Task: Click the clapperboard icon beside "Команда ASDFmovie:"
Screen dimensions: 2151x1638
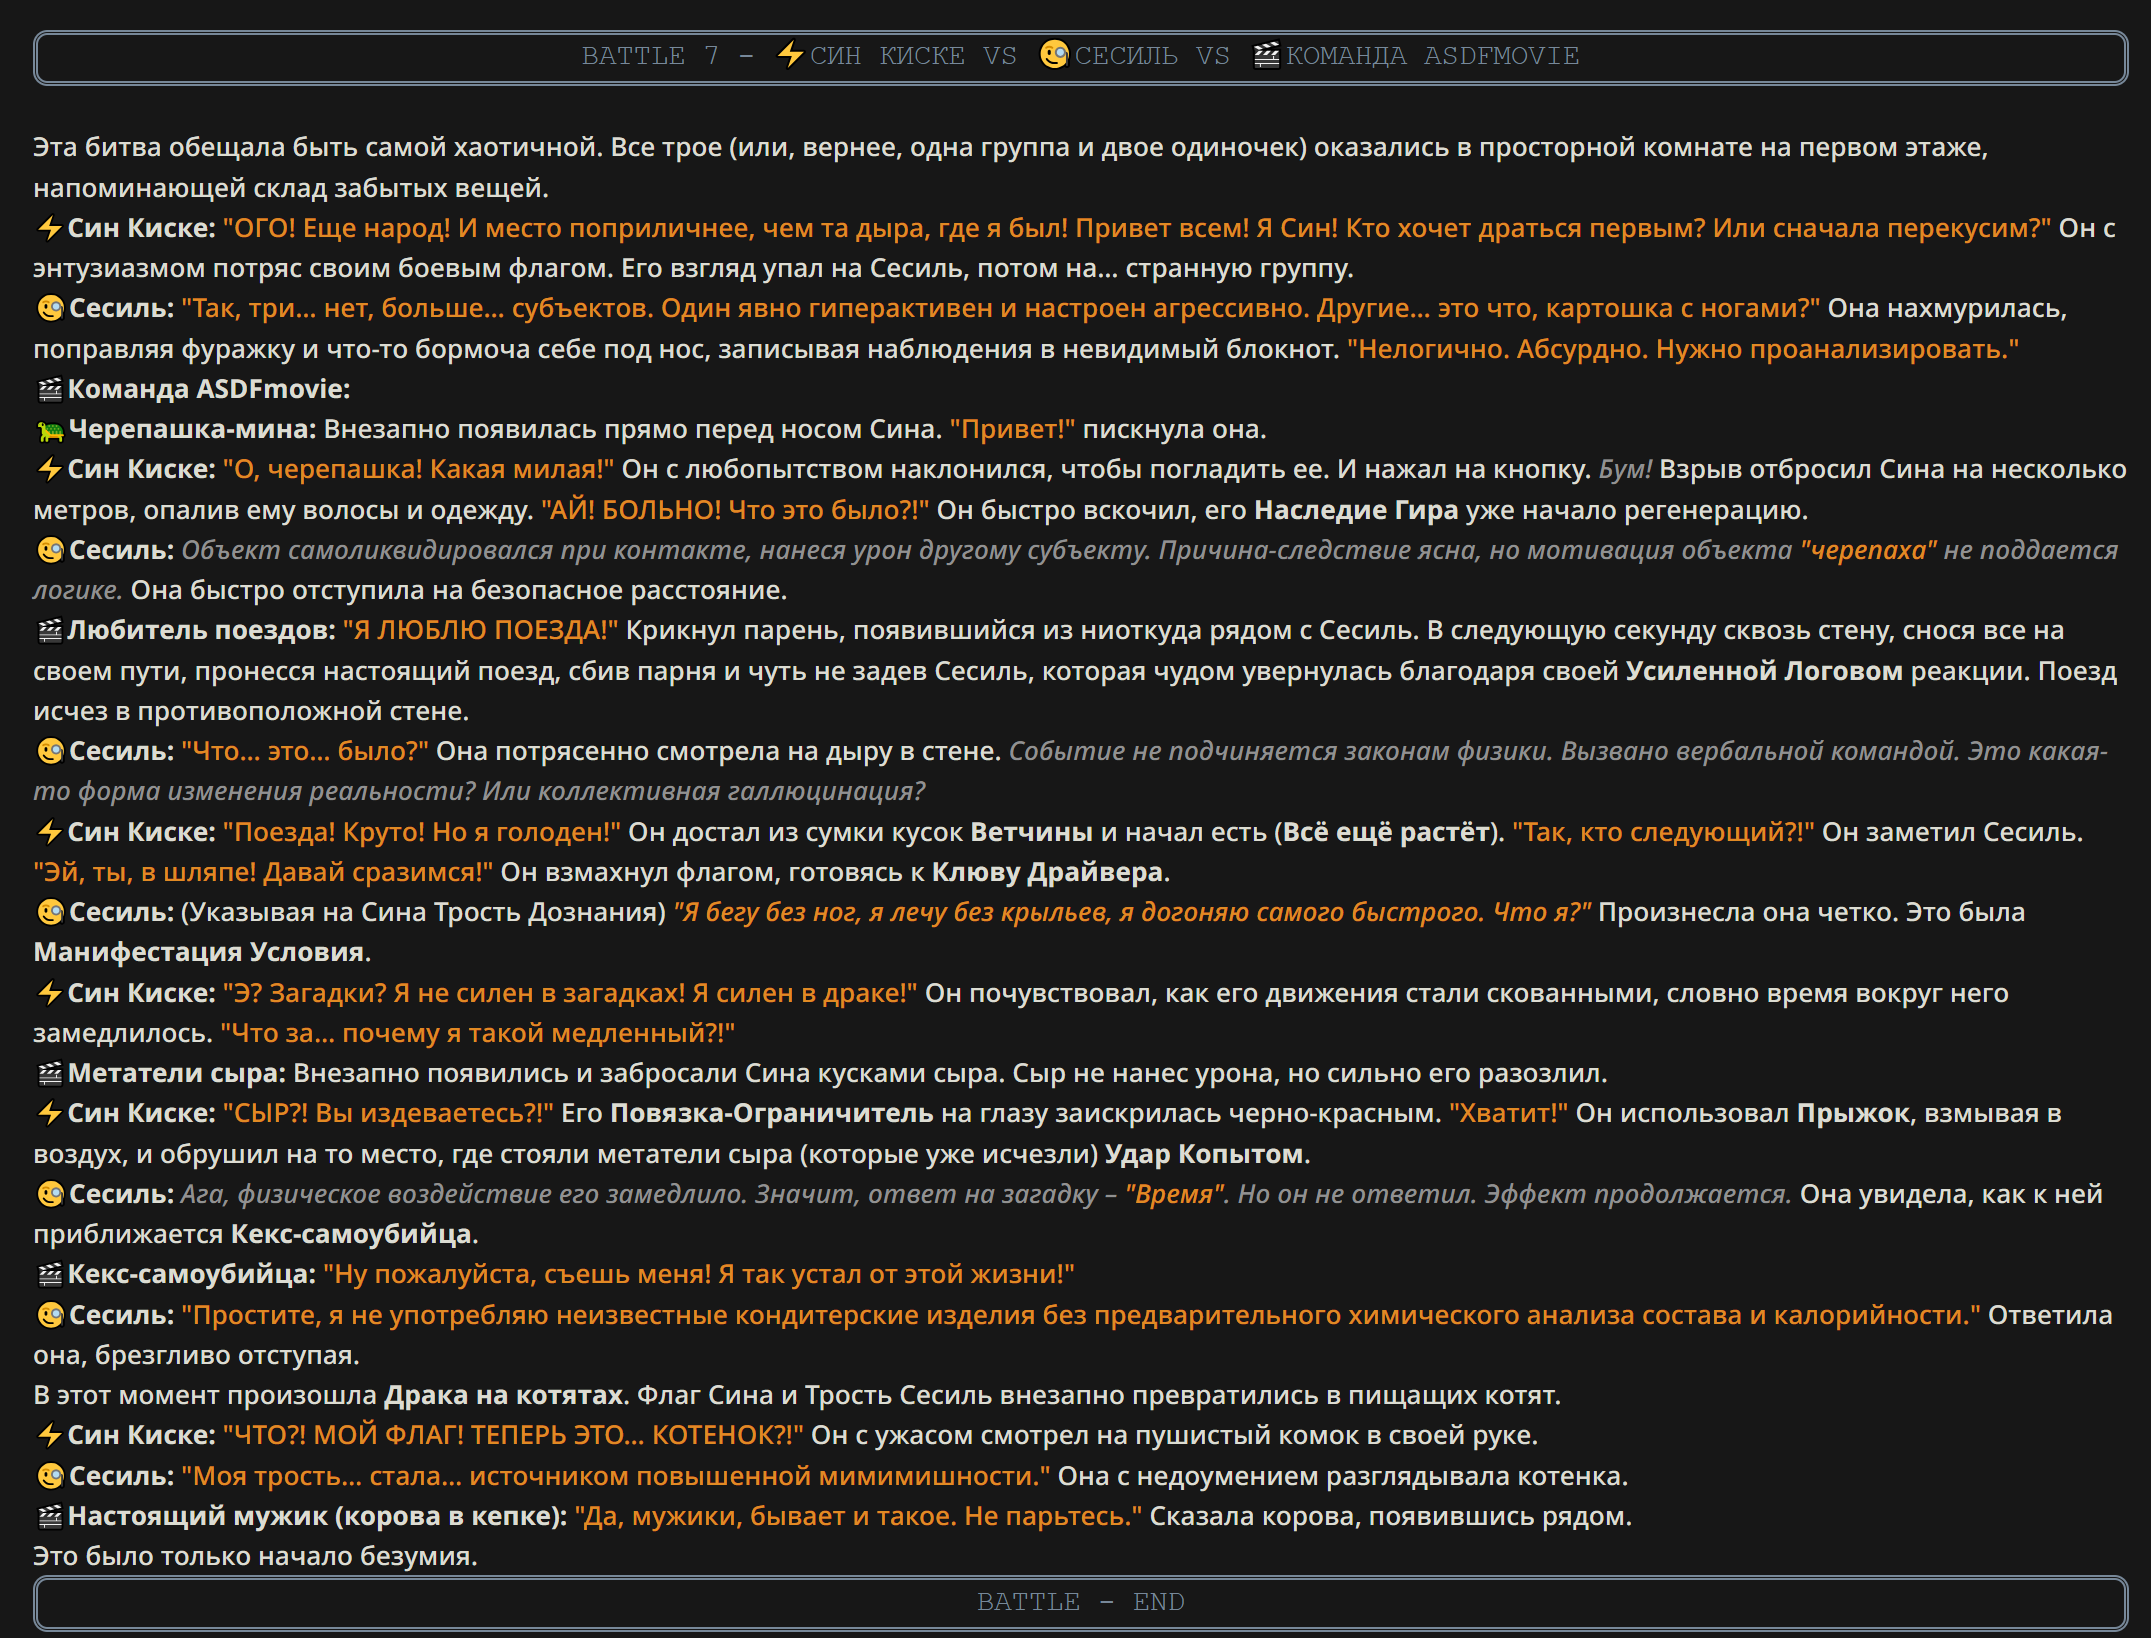Action: pyautogui.click(x=49, y=390)
